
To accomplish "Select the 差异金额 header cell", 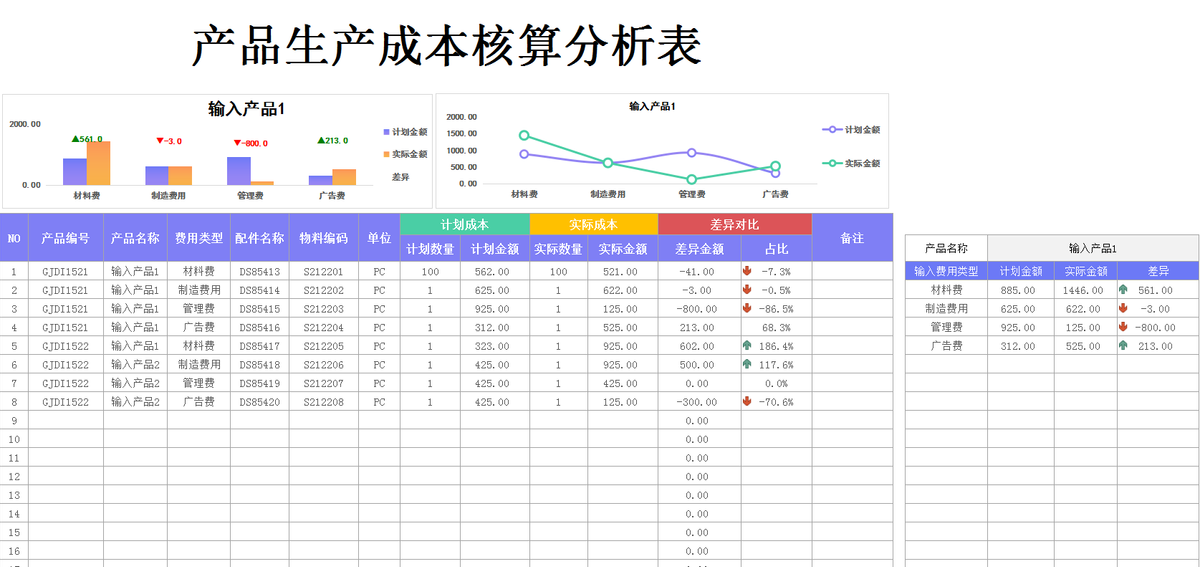I will tap(700, 249).
